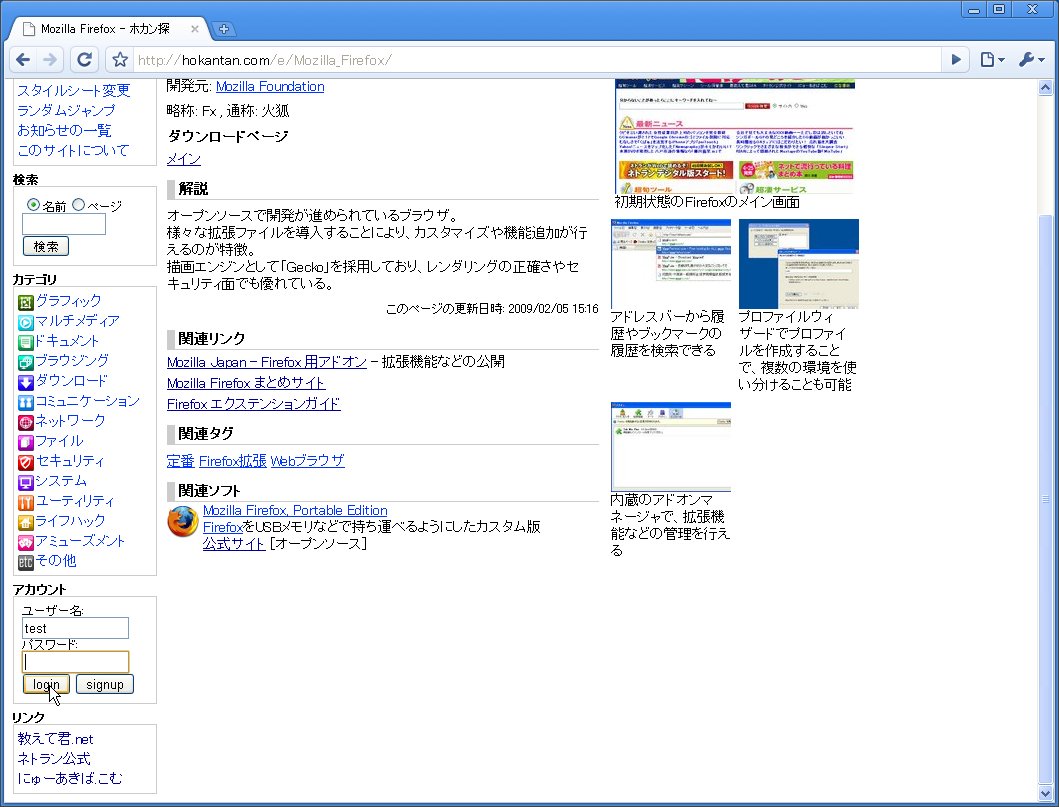
Task: Click the ファイル category icon
Action: (26, 442)
